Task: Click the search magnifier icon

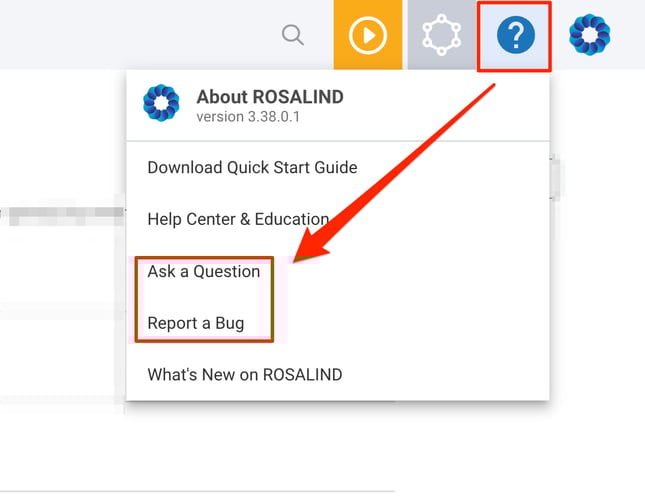Action: [293, 35]
